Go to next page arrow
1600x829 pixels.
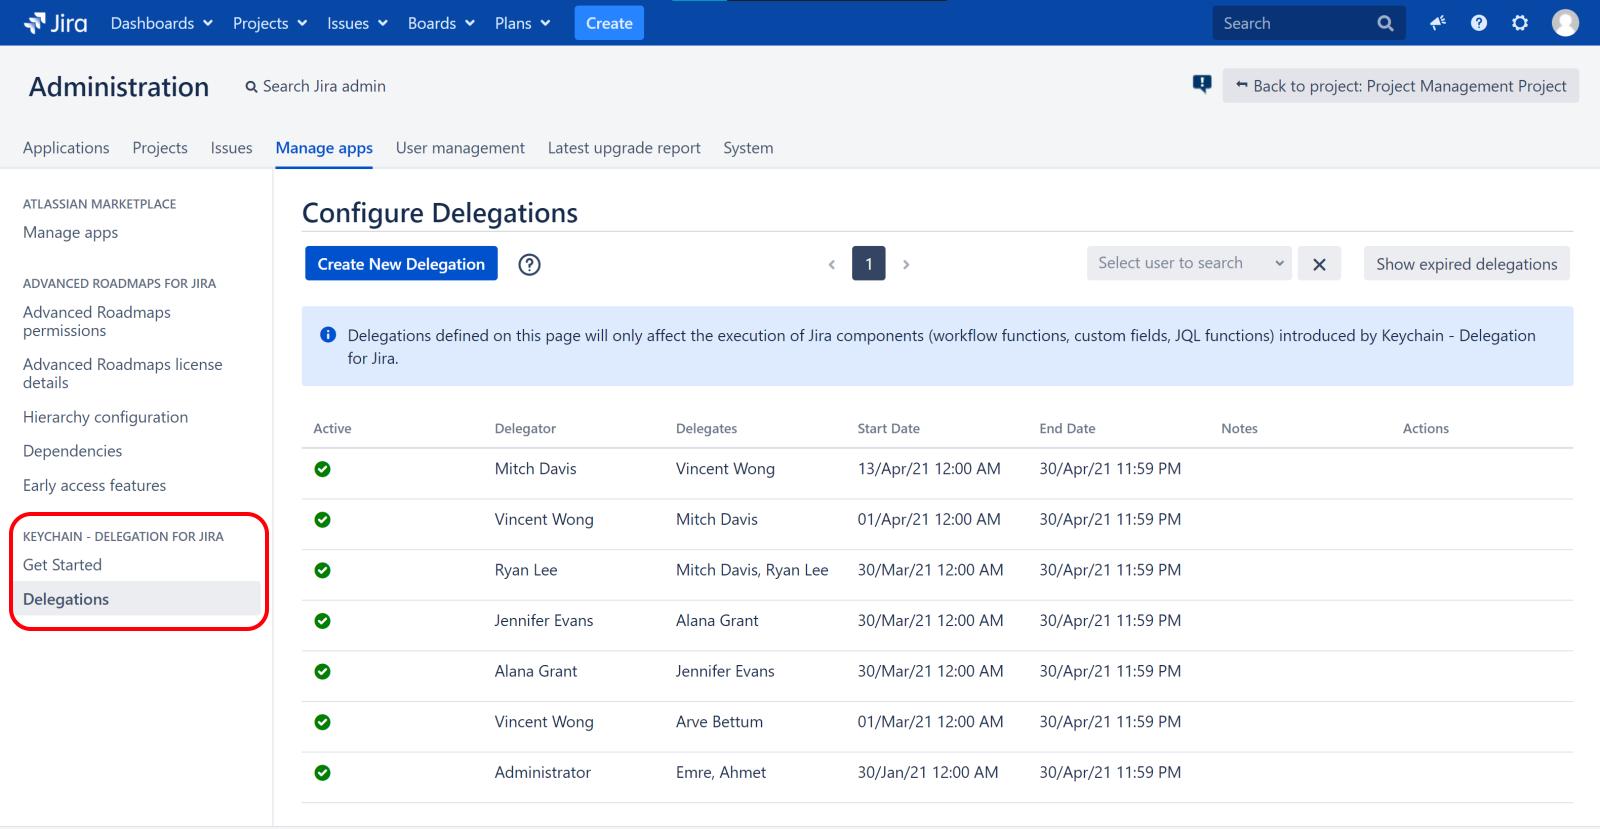point(906,264)
